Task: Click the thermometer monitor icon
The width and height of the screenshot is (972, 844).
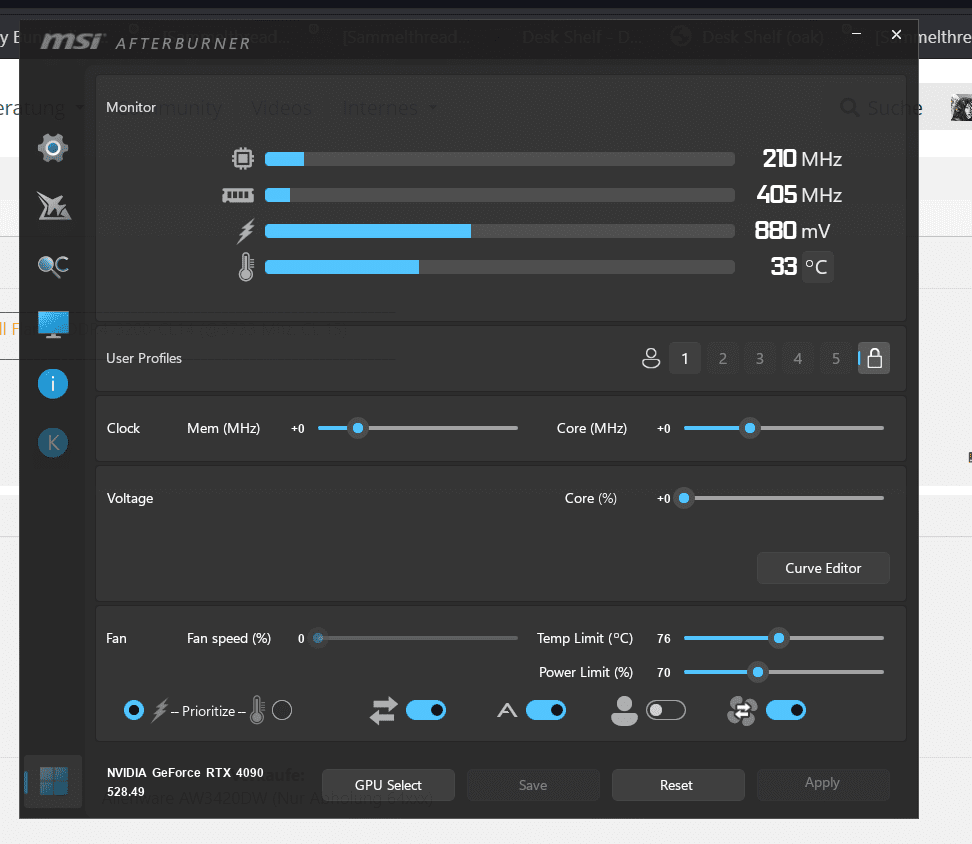Action: (246, 267)
